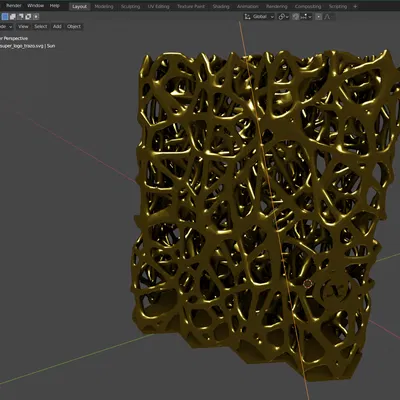Open the viewport Object menu
This screenshot has height=400, width=400.
click(74, 26)
